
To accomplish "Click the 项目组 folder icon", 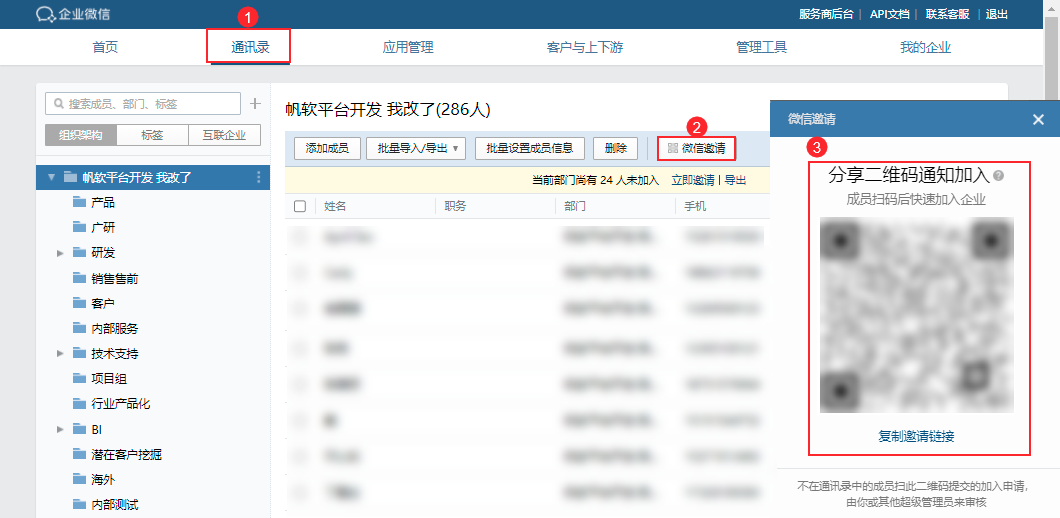I will coord(78,379).
